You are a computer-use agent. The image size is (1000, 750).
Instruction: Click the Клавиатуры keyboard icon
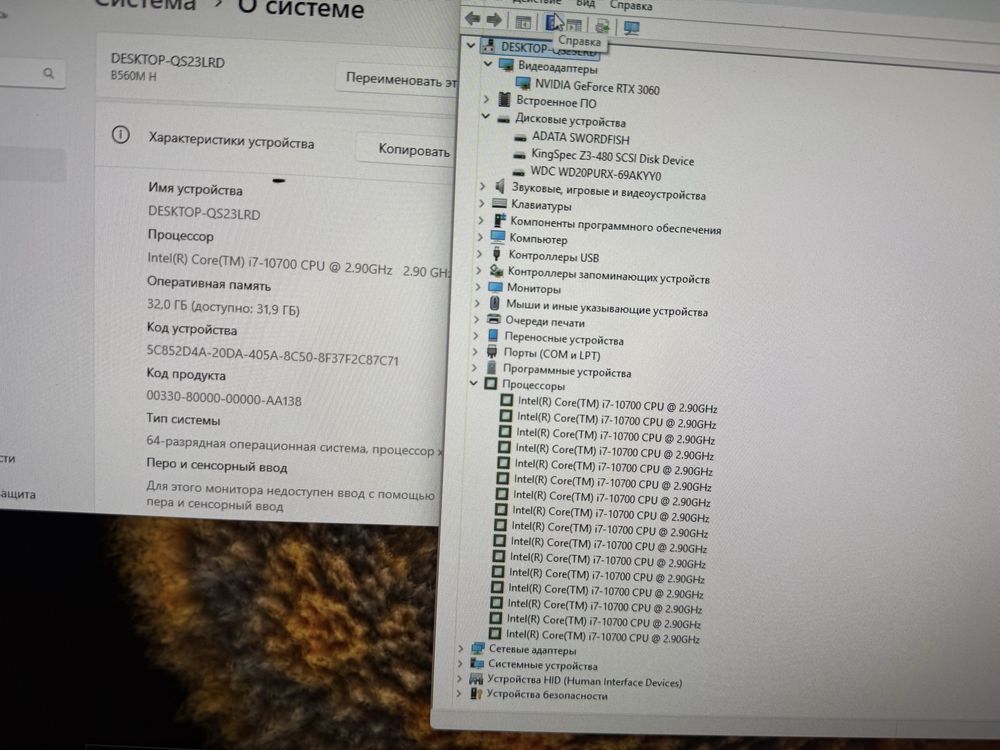(499, 203)
